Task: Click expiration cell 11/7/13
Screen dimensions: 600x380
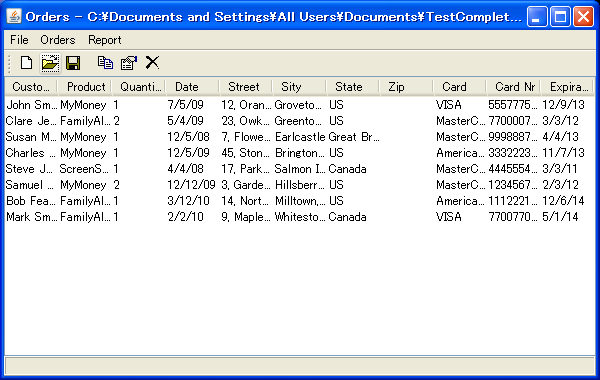Action: 567,153
